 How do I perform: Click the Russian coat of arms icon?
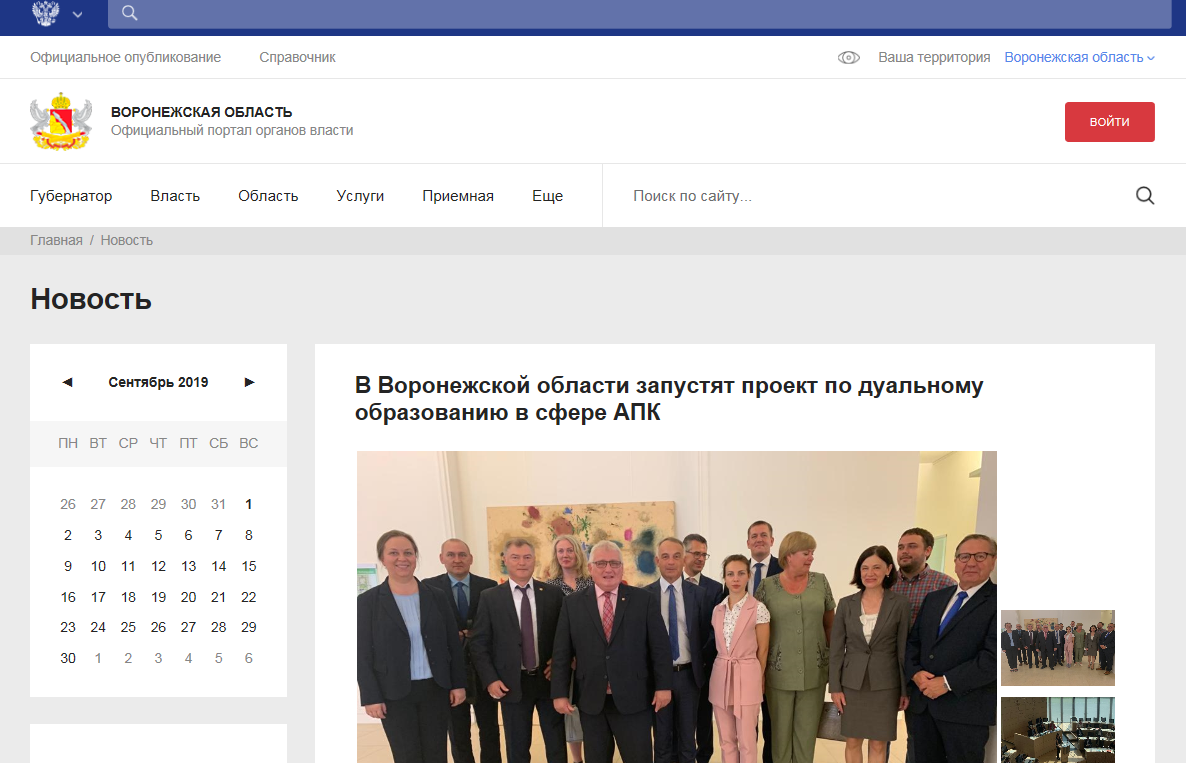pos(46,13)
